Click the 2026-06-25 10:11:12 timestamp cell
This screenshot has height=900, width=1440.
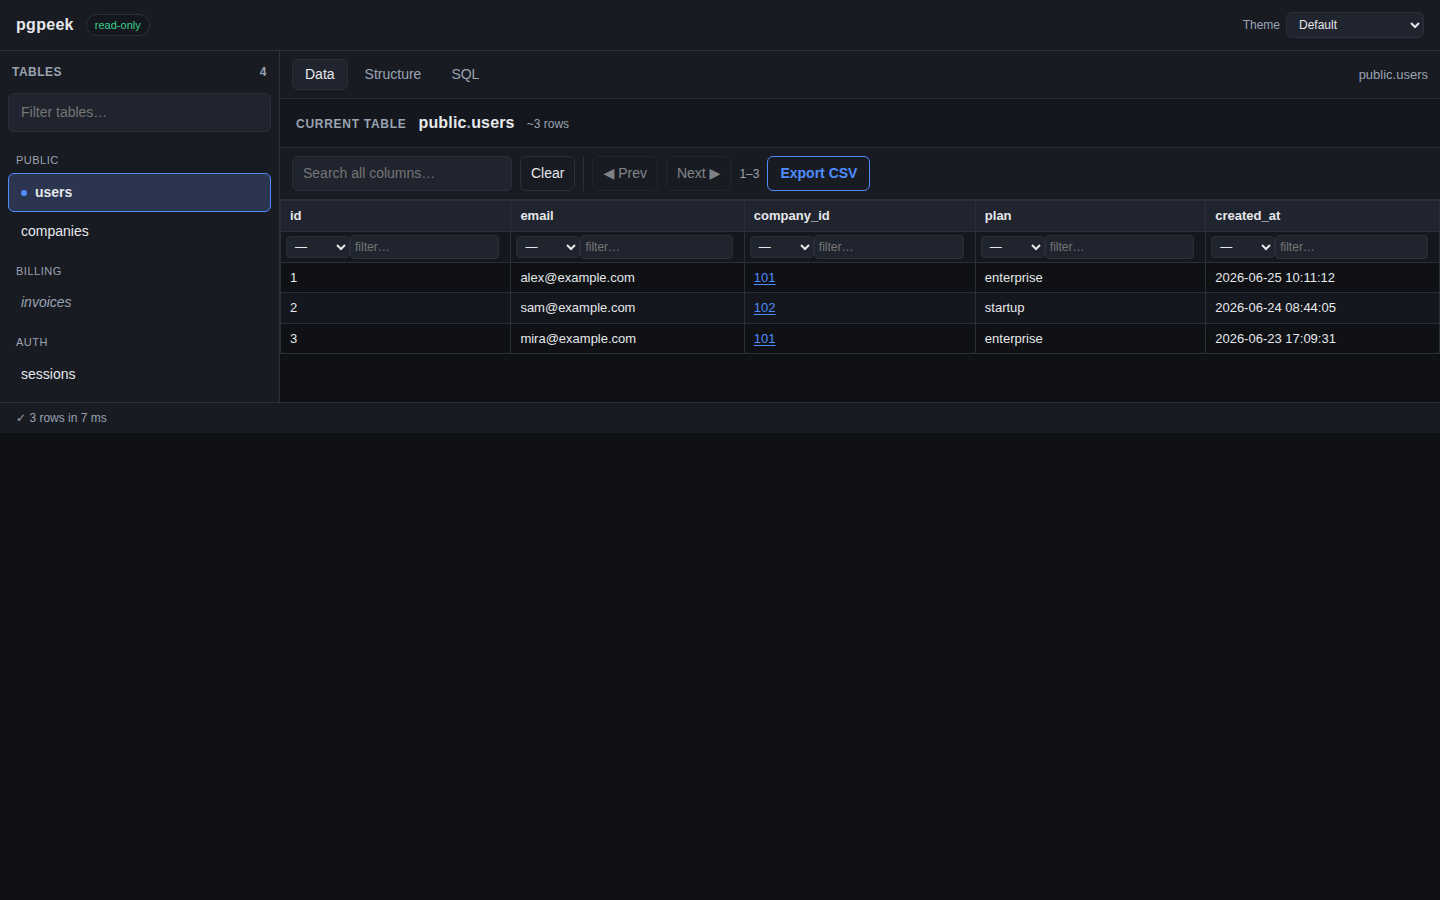tap(1322, 278)
